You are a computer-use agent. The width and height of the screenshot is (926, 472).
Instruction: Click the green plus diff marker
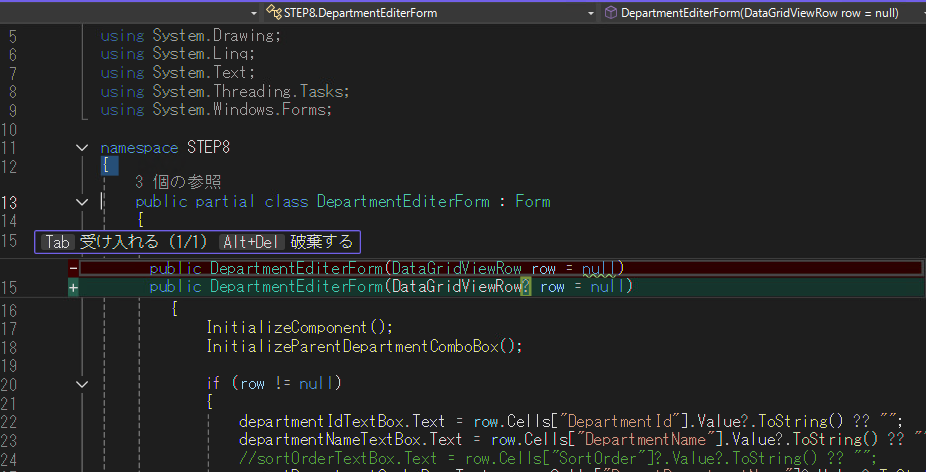pyautogui.click(x=73, y=287)
